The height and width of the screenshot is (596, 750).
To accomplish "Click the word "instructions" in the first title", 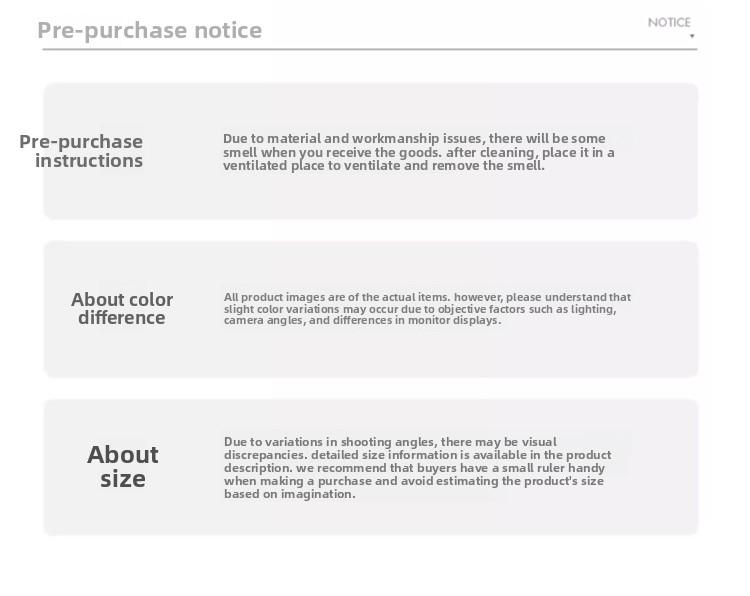I will (89, 161).
